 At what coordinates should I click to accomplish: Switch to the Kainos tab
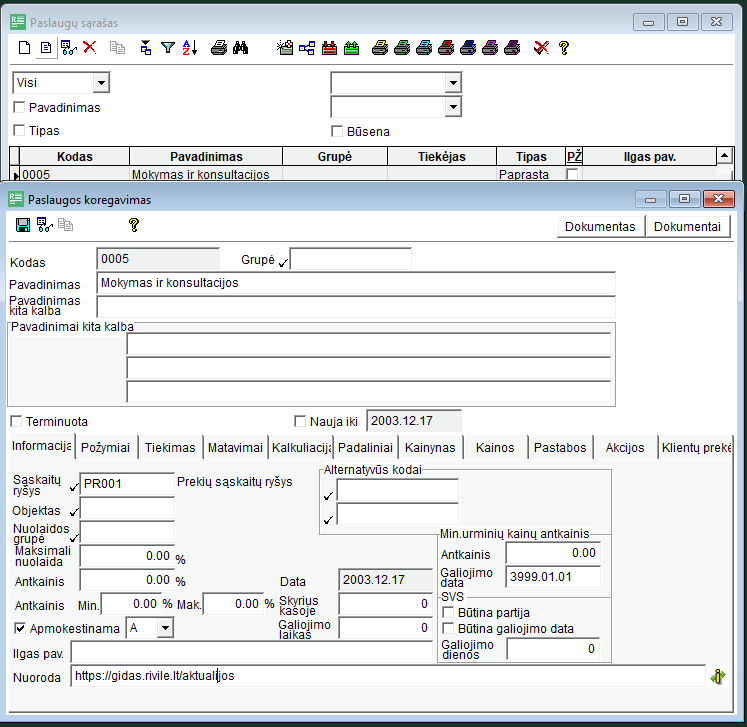tap(494, 447)
